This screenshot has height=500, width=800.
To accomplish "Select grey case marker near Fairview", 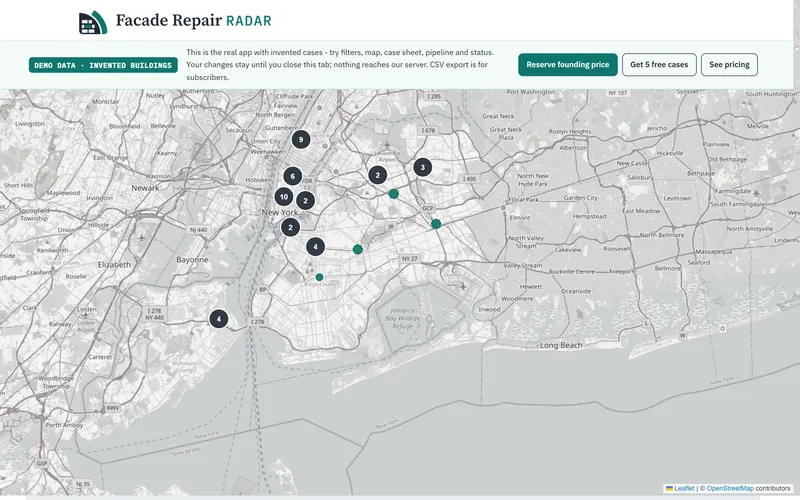I will tap(319, 108).
